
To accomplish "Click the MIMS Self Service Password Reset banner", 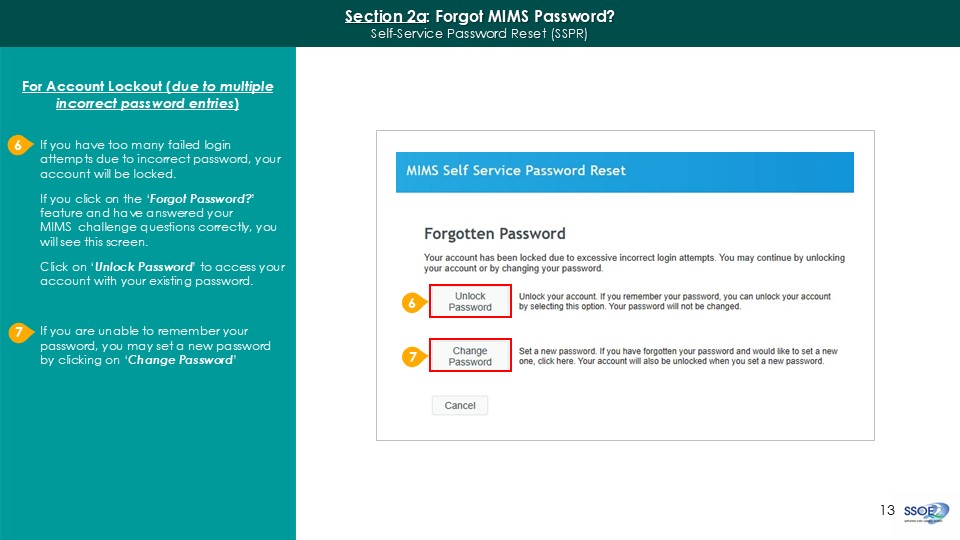I will [624, 171].
